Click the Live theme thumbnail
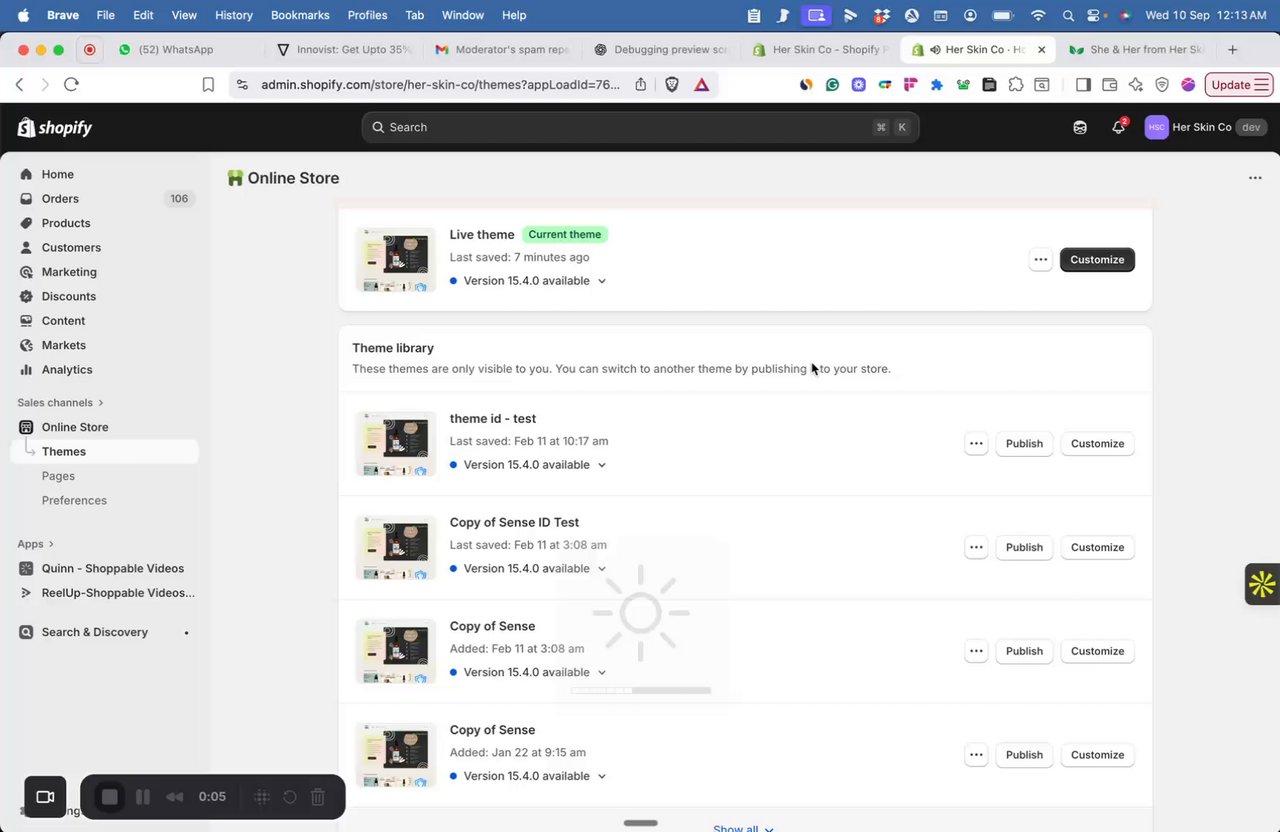This screenshot has width=1280, height=832. (x=396, y=260)
